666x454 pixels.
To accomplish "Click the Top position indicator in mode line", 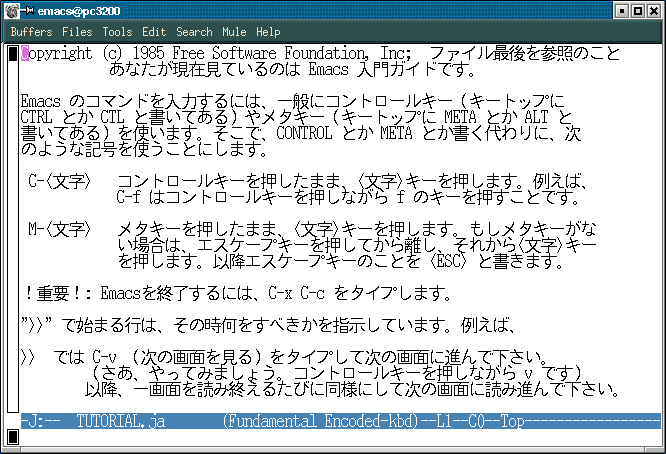I will 512,421.
